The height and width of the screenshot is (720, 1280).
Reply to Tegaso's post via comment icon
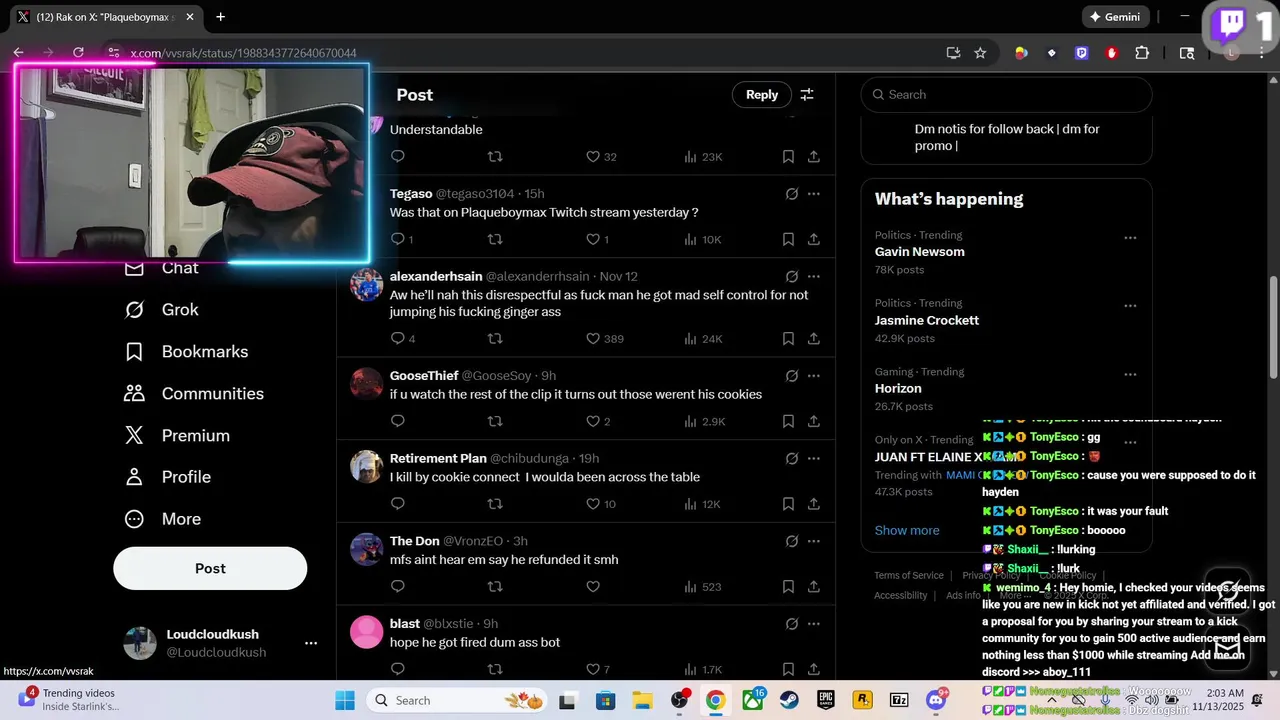tap(397, 239)
